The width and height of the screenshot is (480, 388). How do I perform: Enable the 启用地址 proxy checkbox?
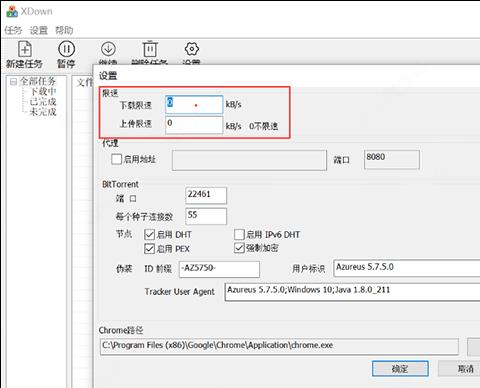click(116, 159)
